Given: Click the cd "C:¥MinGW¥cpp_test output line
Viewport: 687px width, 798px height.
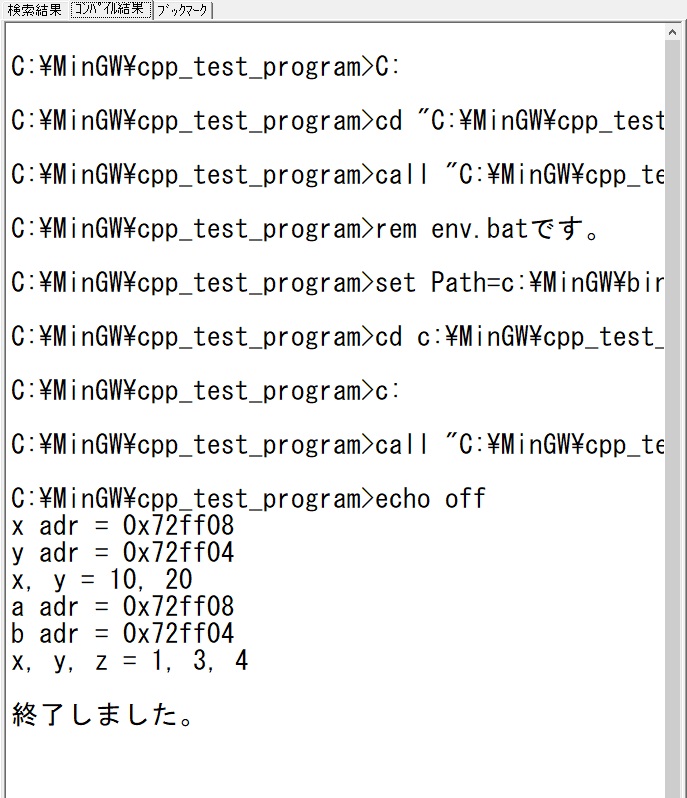Looking at the screenshot, I should (x=338, y=122).
